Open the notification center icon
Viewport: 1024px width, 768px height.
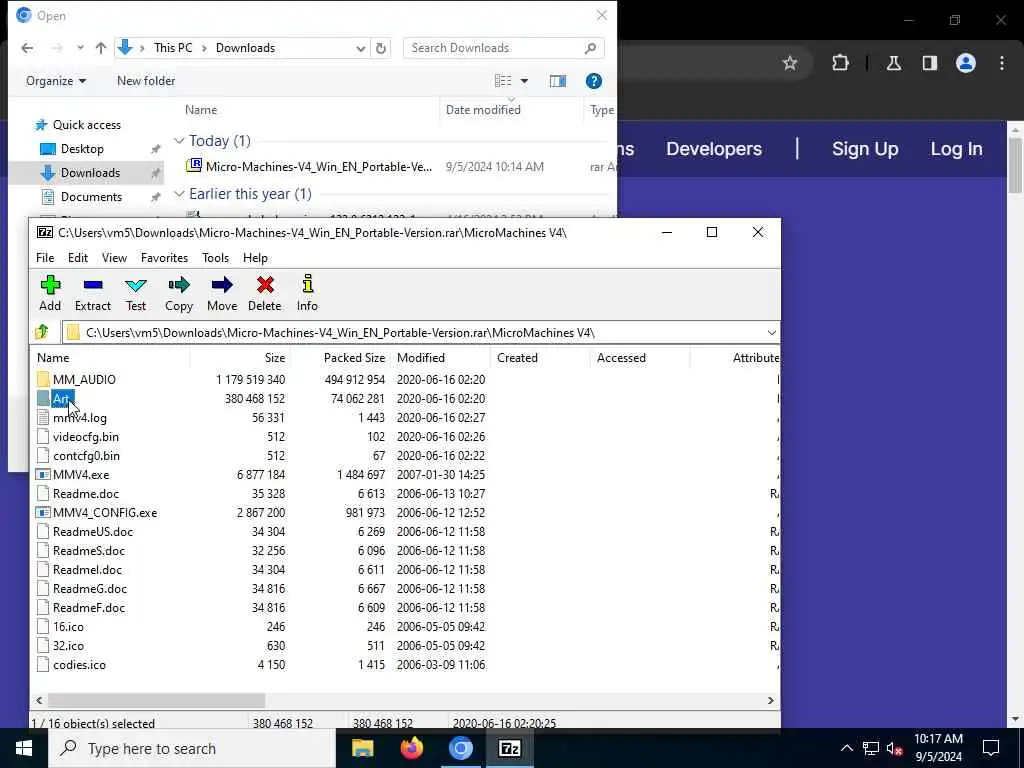click(991, 748)
